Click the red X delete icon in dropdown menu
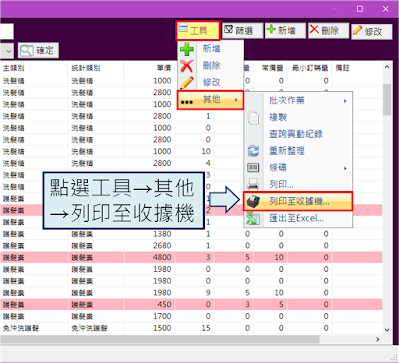The height and width of the screenshot is (363, 399). pos(187,66)
